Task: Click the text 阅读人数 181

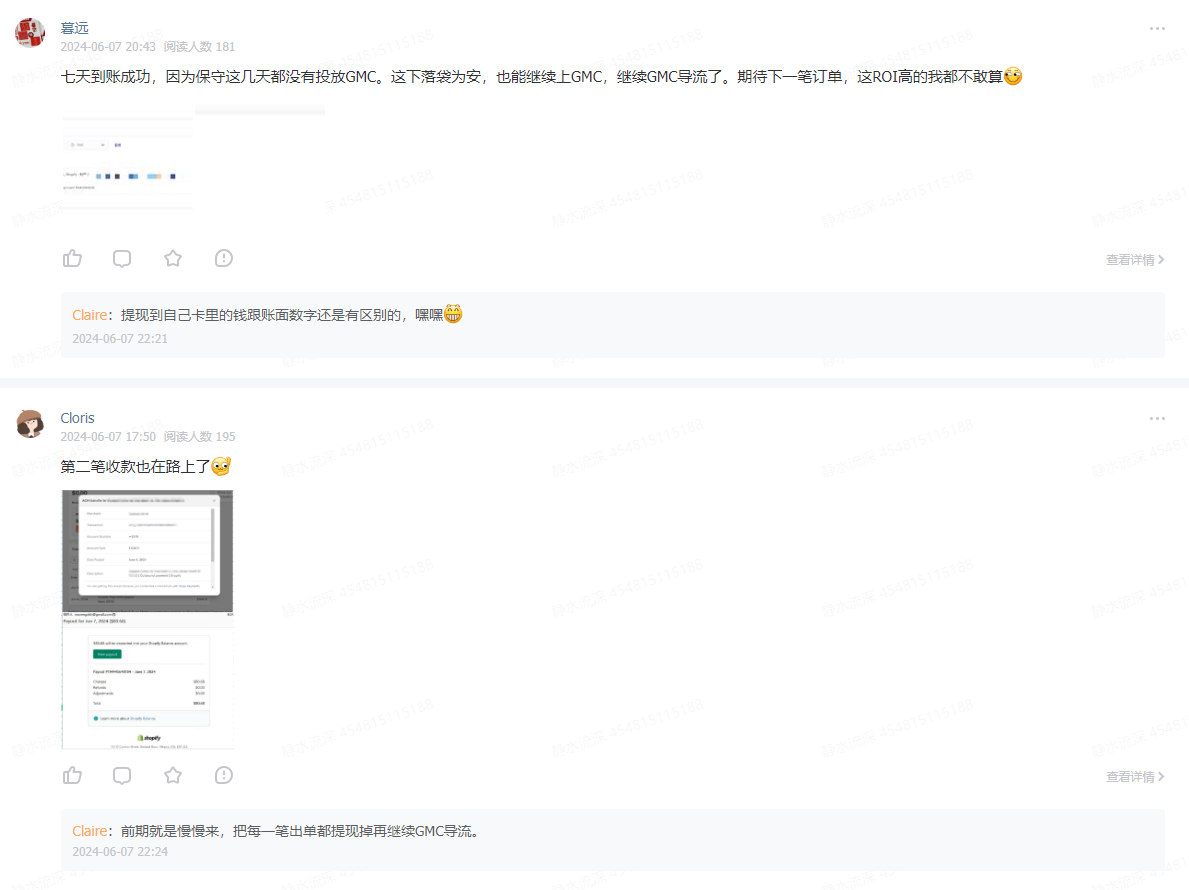Action: tap(199, 47)
